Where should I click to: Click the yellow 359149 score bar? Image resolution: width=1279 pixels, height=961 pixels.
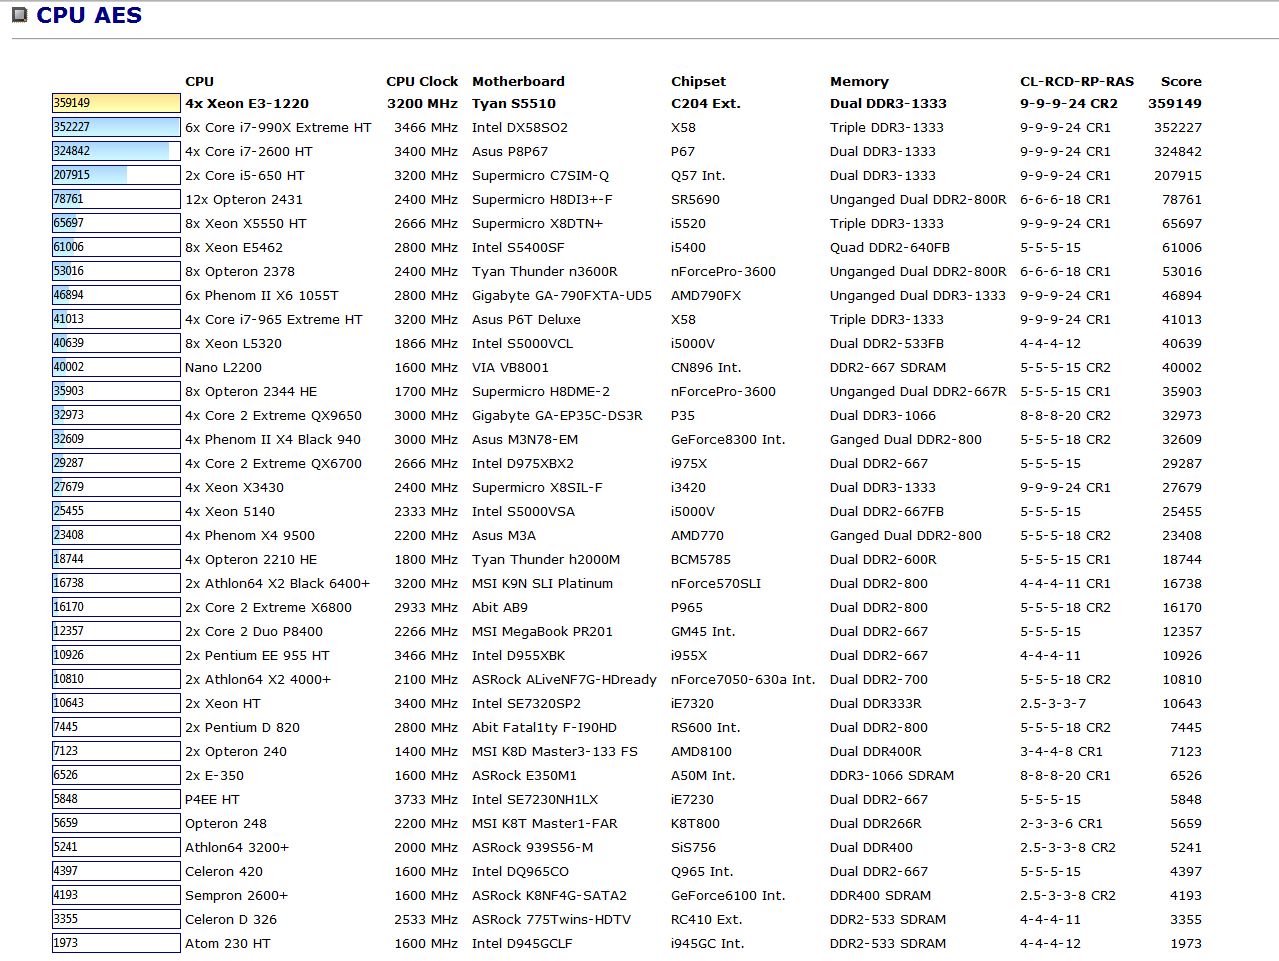point(116,103)
